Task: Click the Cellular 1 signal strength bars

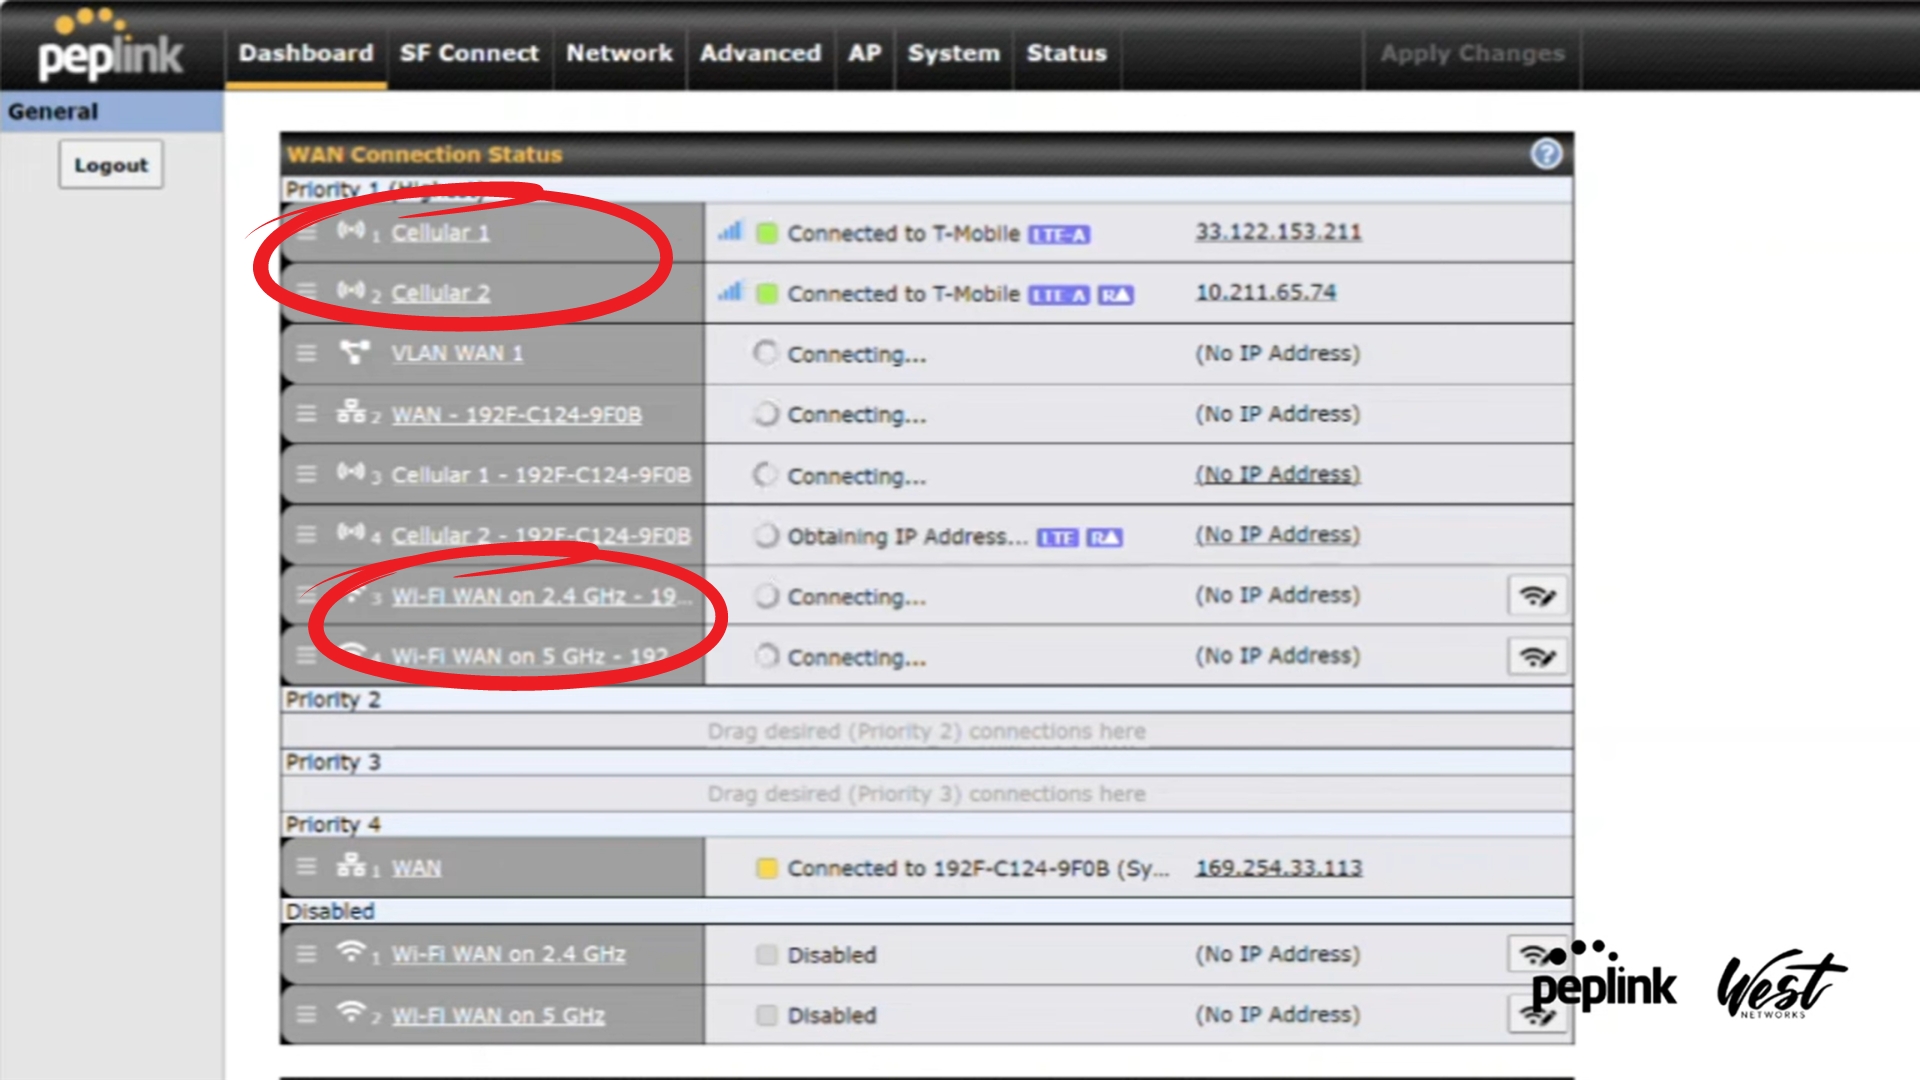Action: coord(730,232)
